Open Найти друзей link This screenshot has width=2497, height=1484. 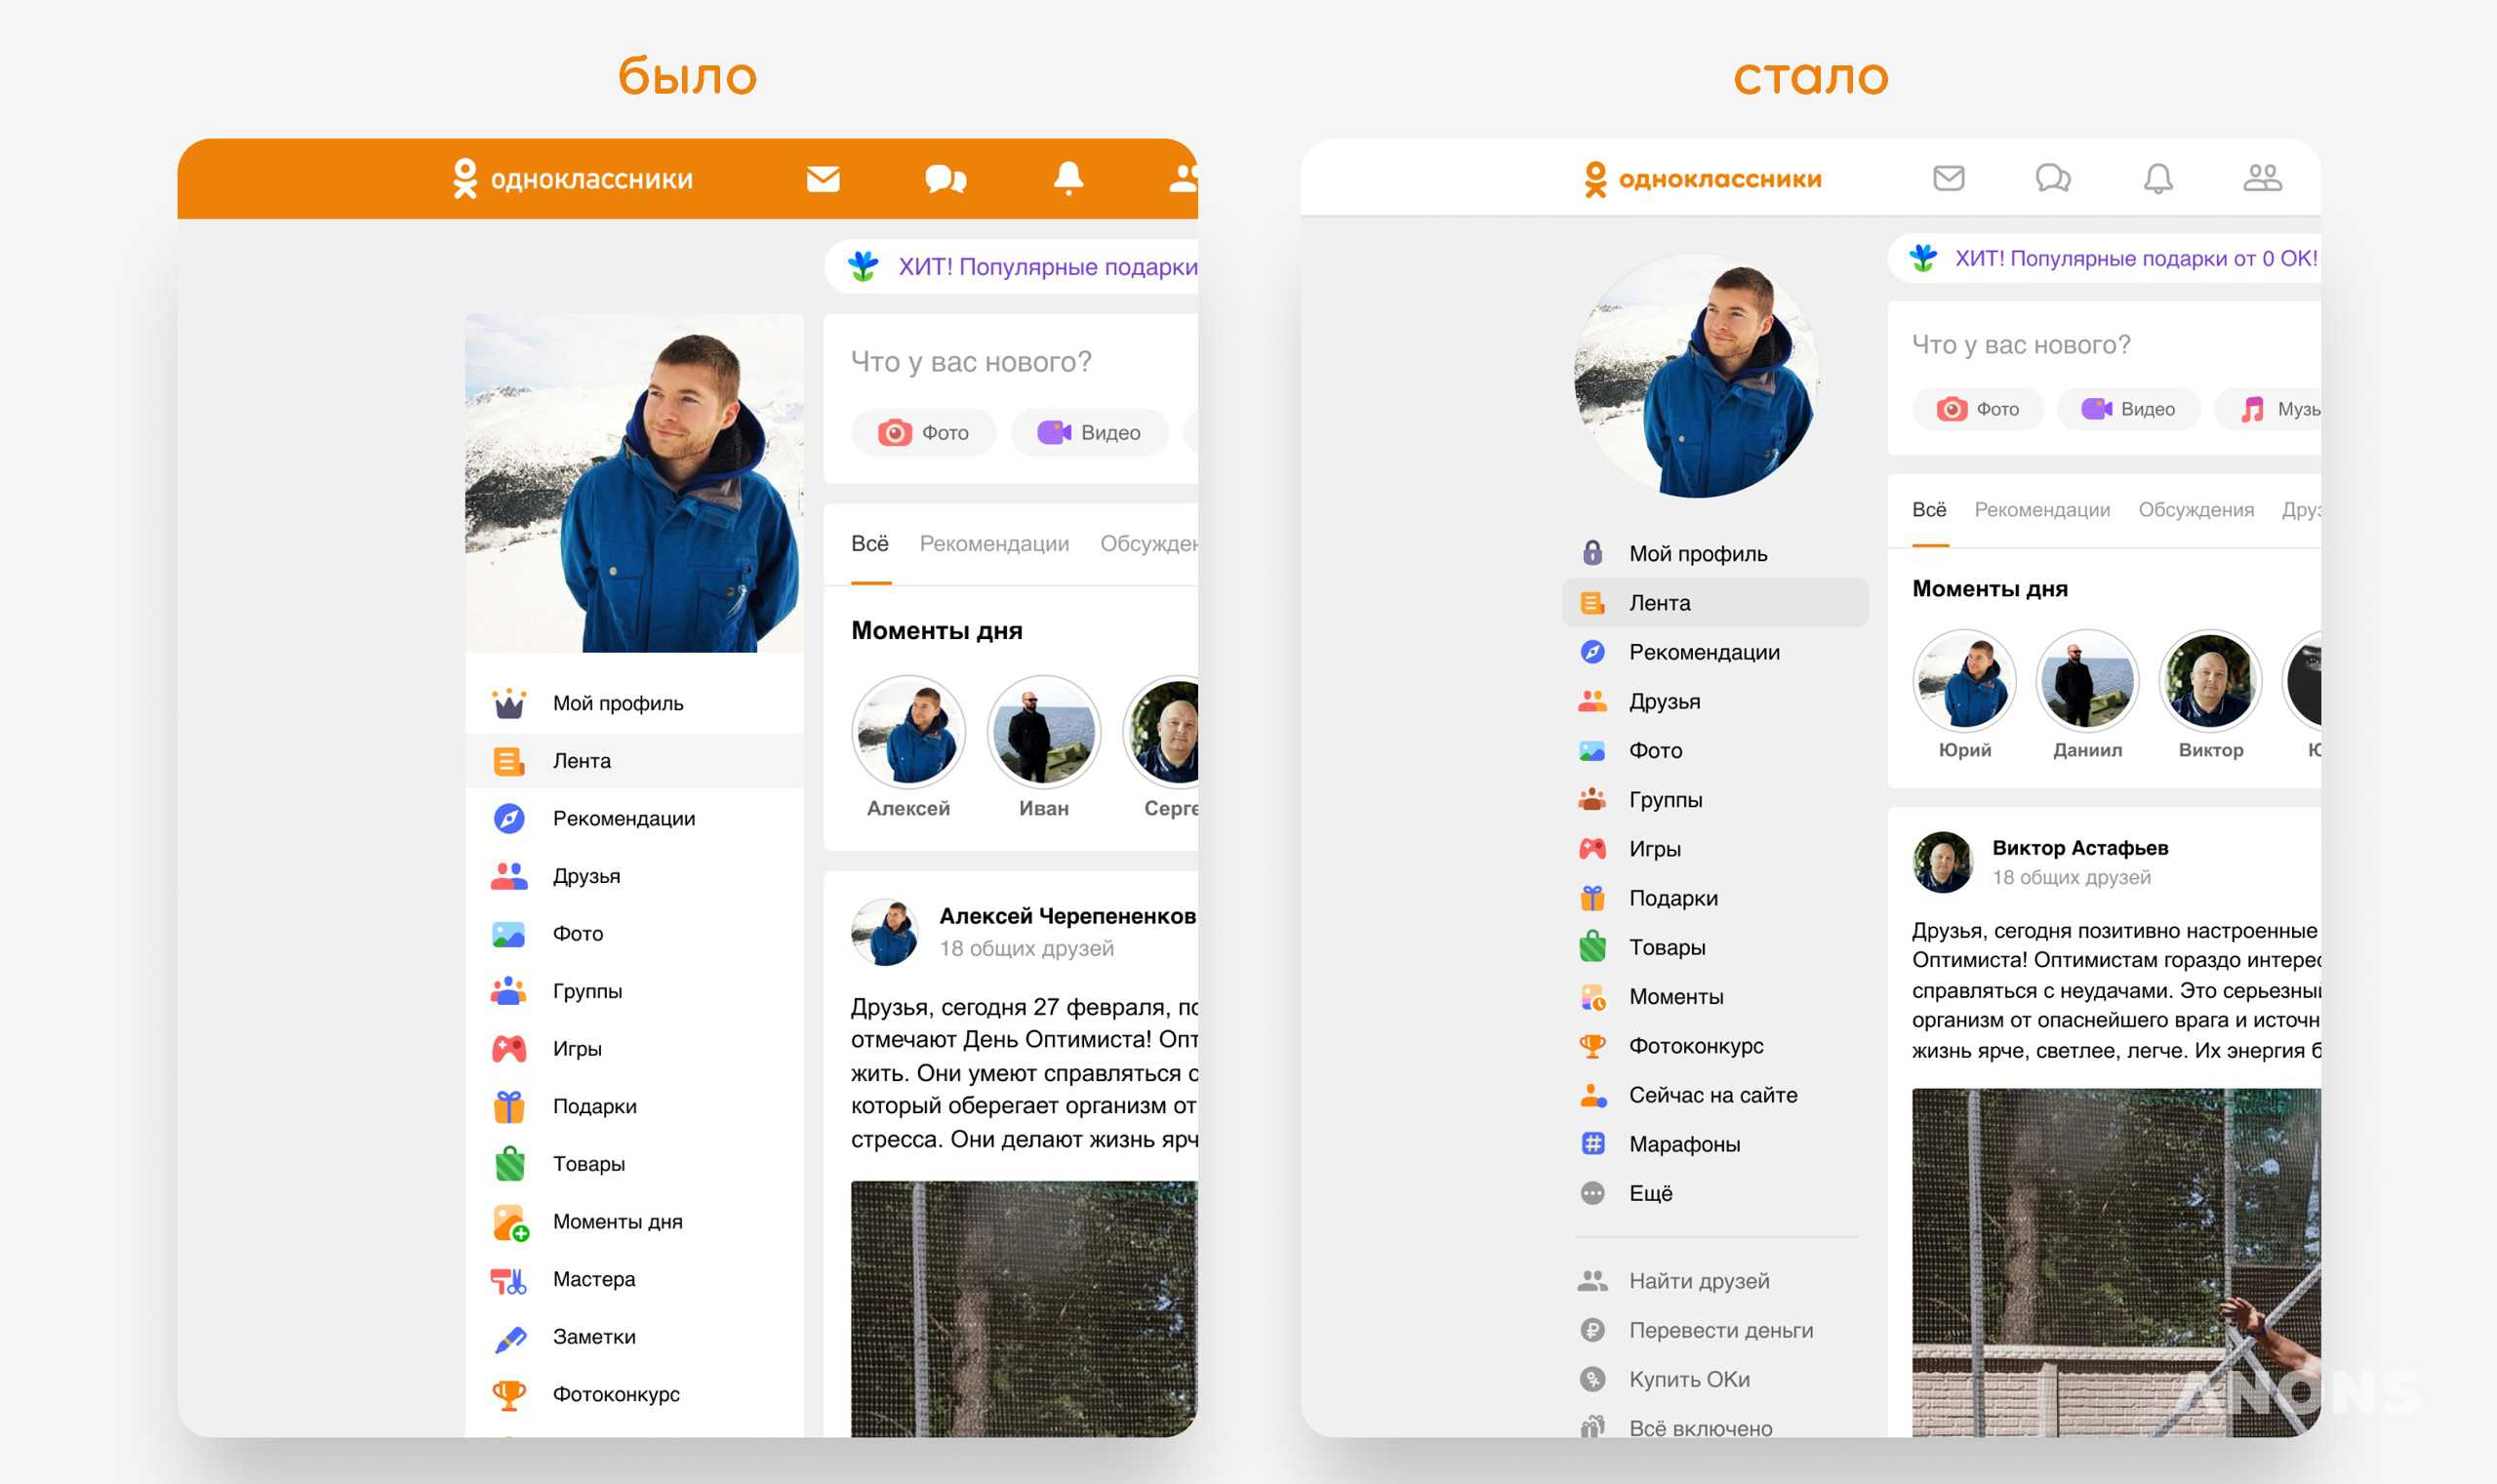click(1698, 1281)
